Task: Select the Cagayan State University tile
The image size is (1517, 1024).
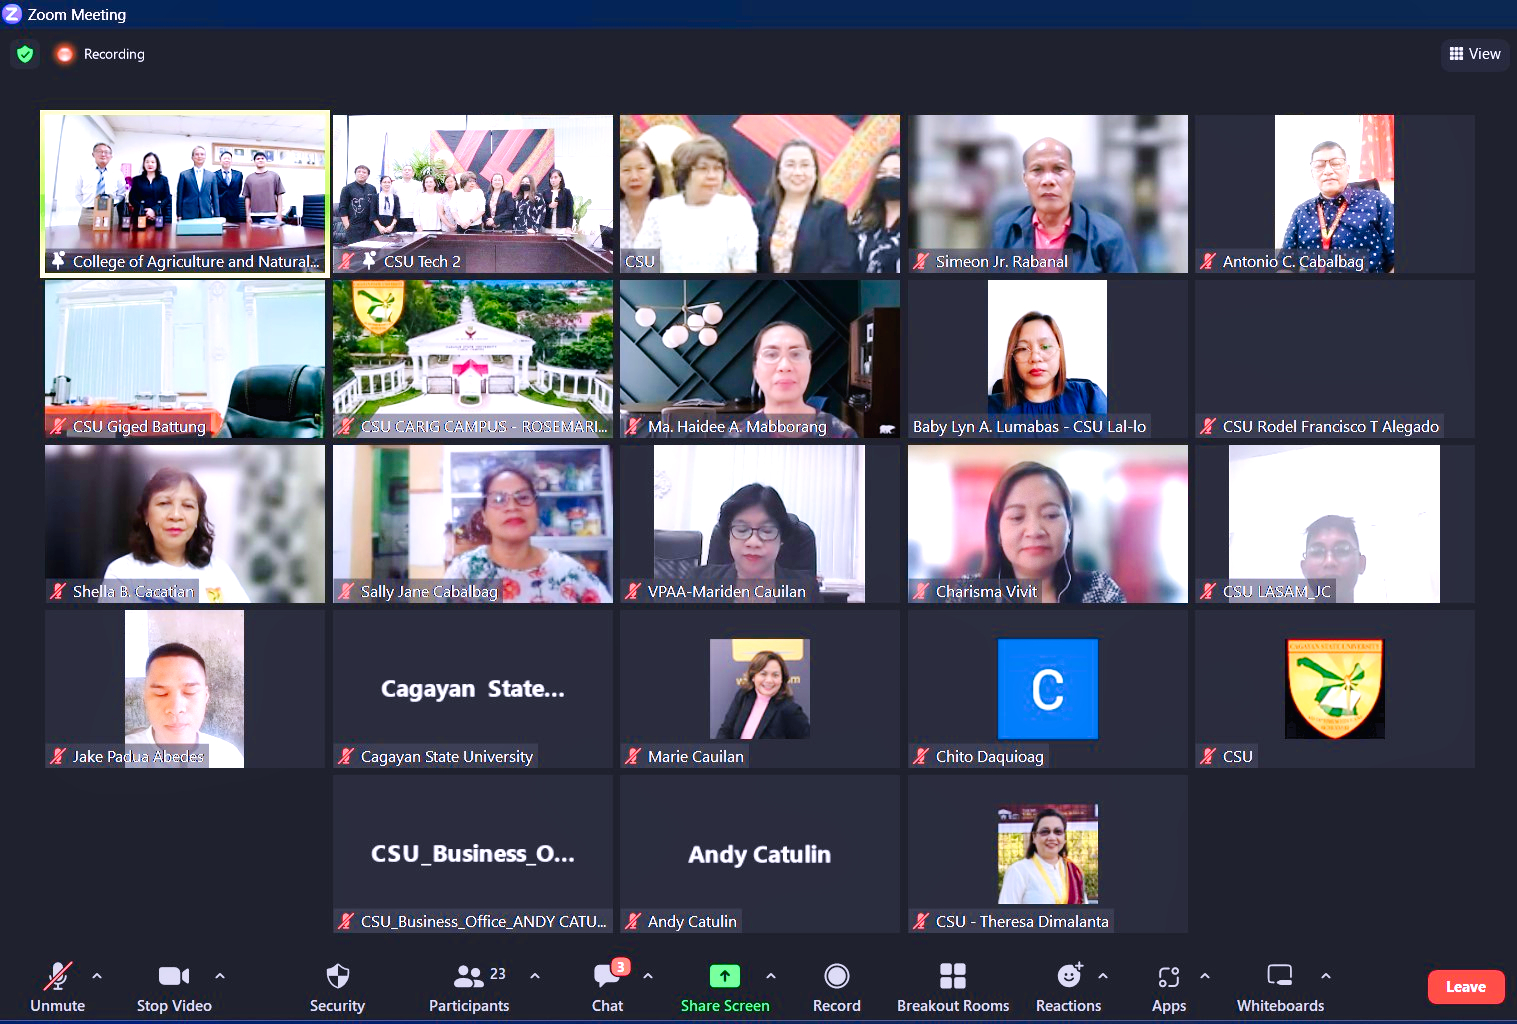Action: [x=473, y=689]
